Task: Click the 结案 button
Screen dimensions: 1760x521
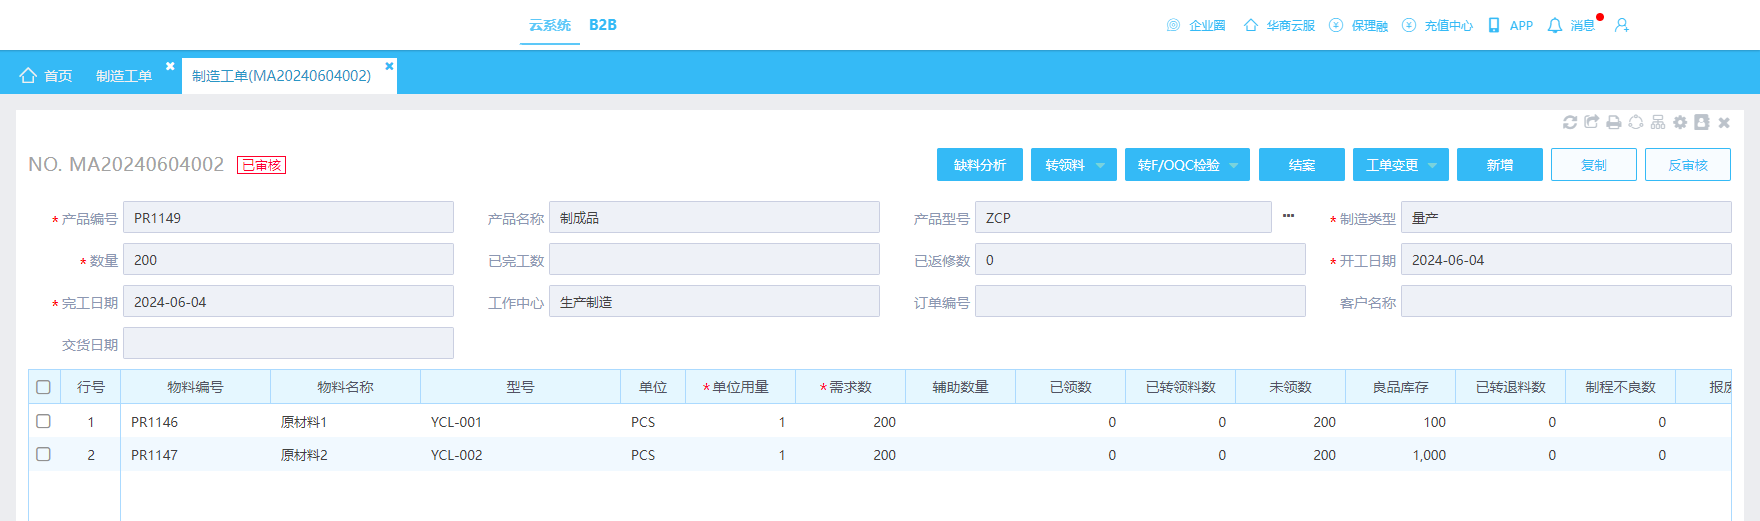Action: click(x=1302, y=165)
